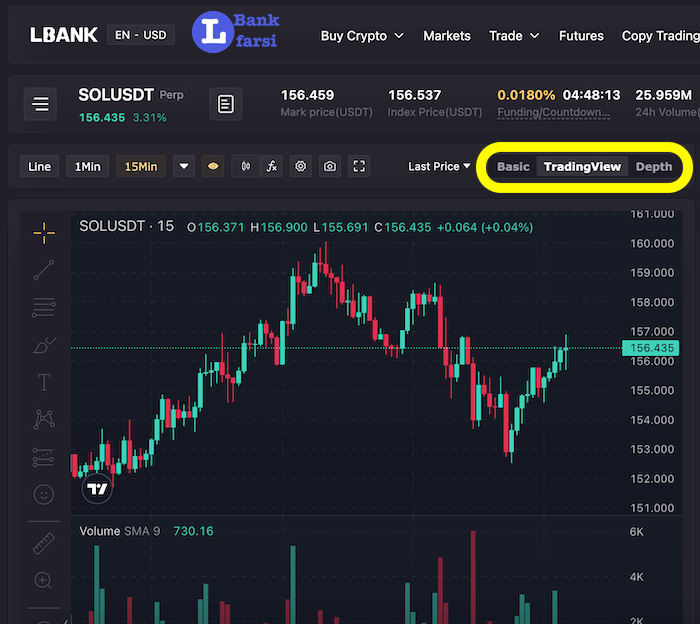Open the Buy Crypto menu

click(x=362, y=36)
